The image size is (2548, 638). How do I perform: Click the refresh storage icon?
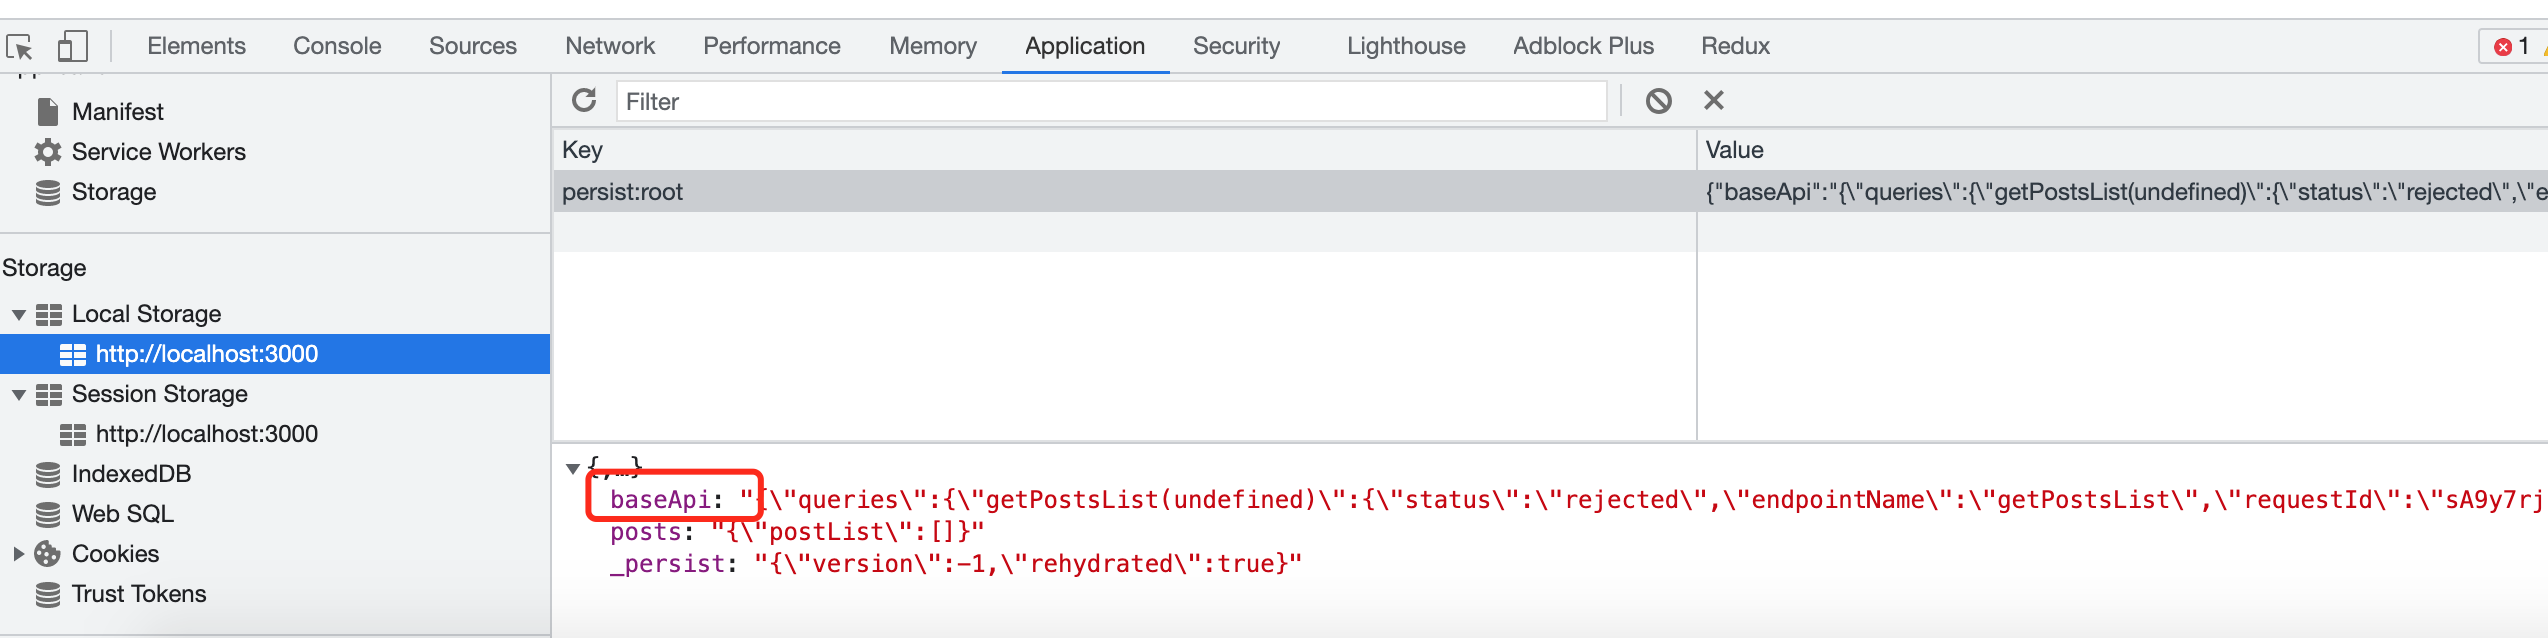584,100
